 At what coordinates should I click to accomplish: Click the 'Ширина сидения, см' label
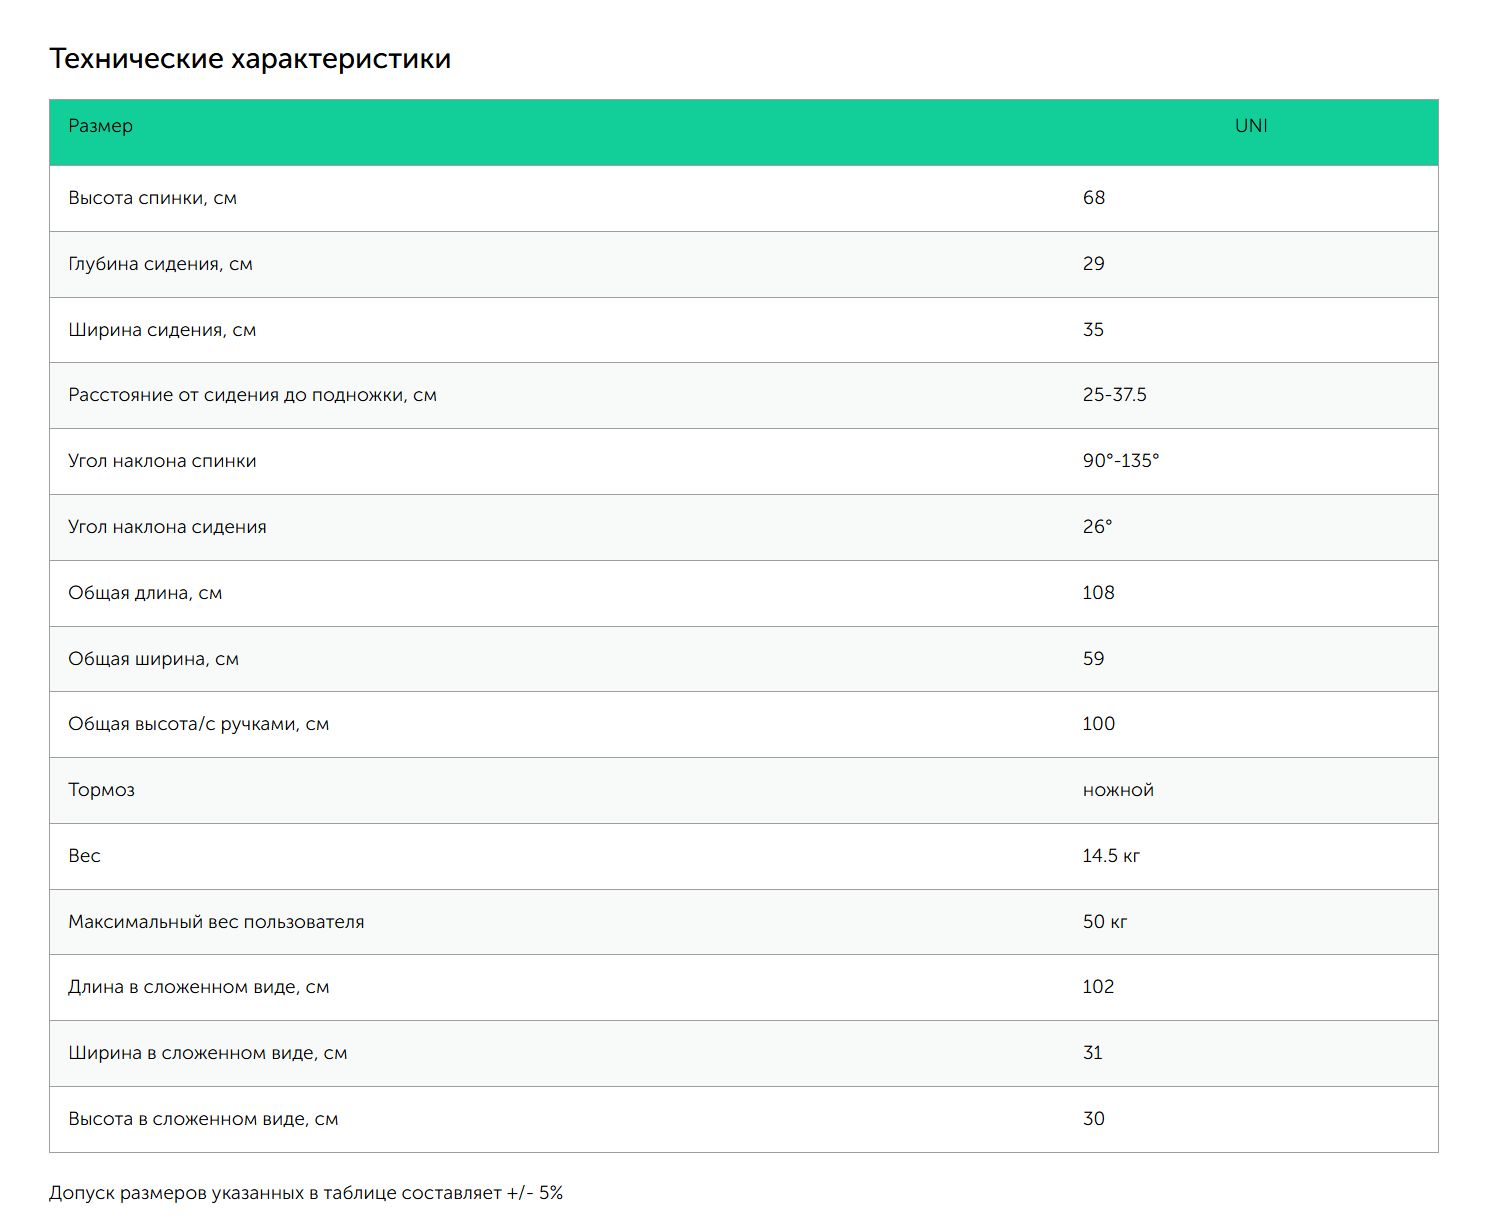coord(162,330)
